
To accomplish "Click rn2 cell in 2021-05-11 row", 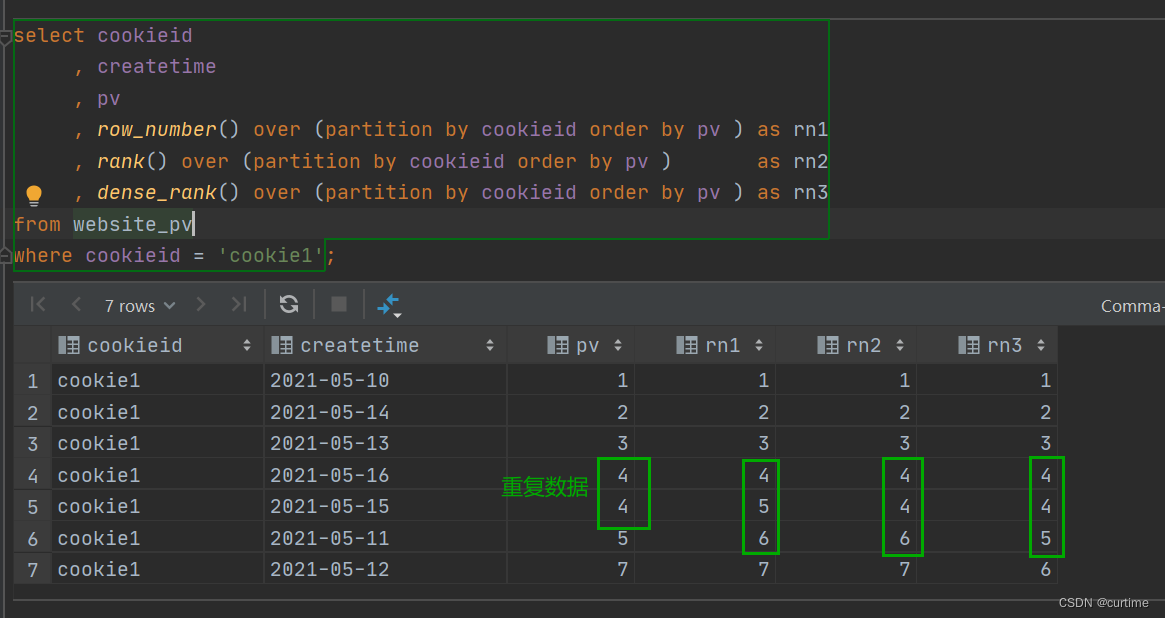I will click(x=846, y=539).
